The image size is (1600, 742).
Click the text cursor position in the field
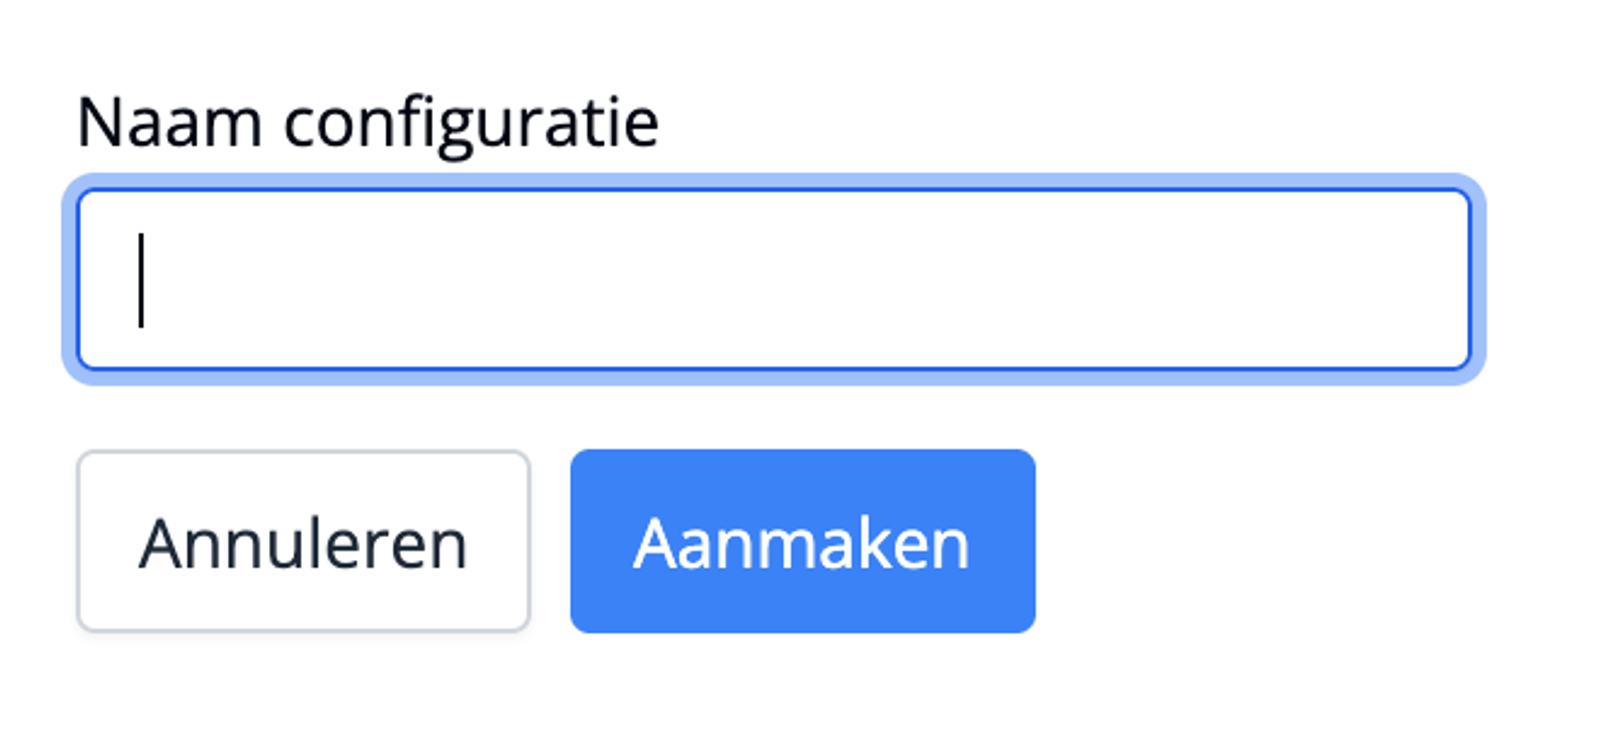coord(140,280)
